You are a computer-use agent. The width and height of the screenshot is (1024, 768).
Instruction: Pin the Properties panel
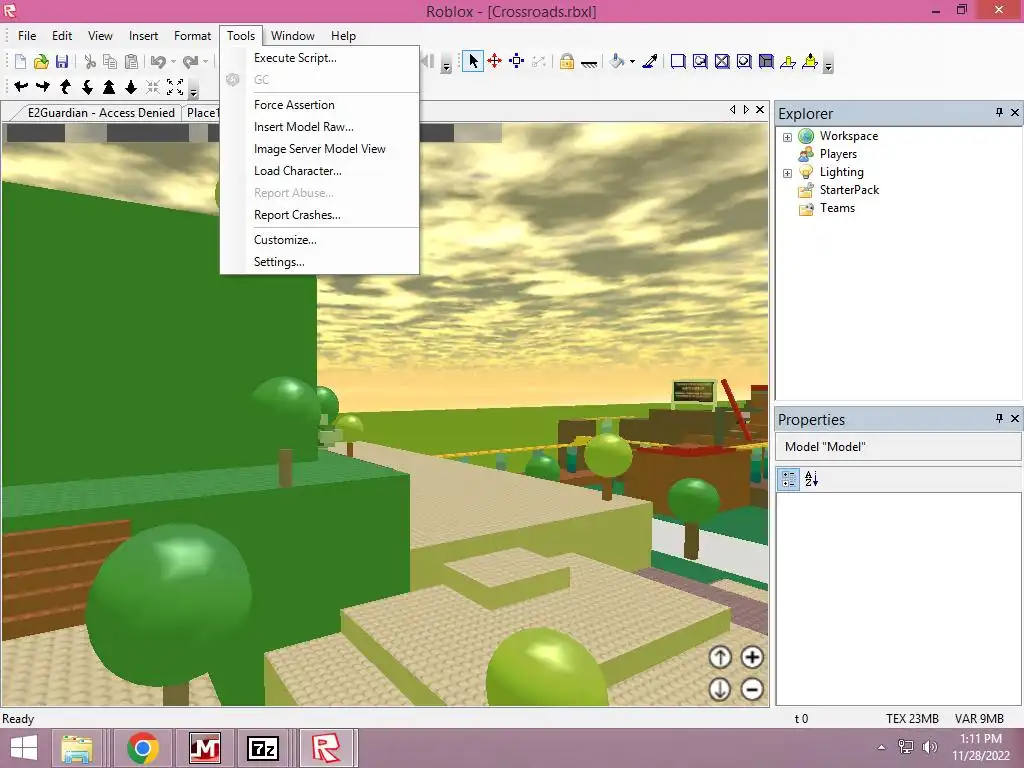pos(999,419)
